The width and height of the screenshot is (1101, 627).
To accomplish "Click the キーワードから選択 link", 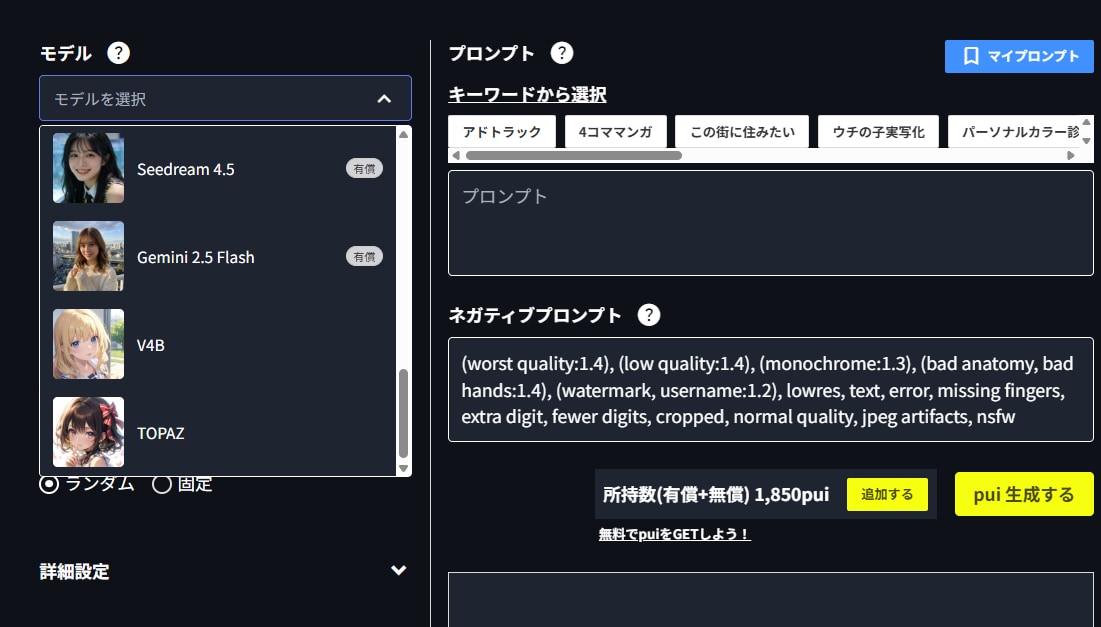I will pyautogui.click(x=527, y=94).
